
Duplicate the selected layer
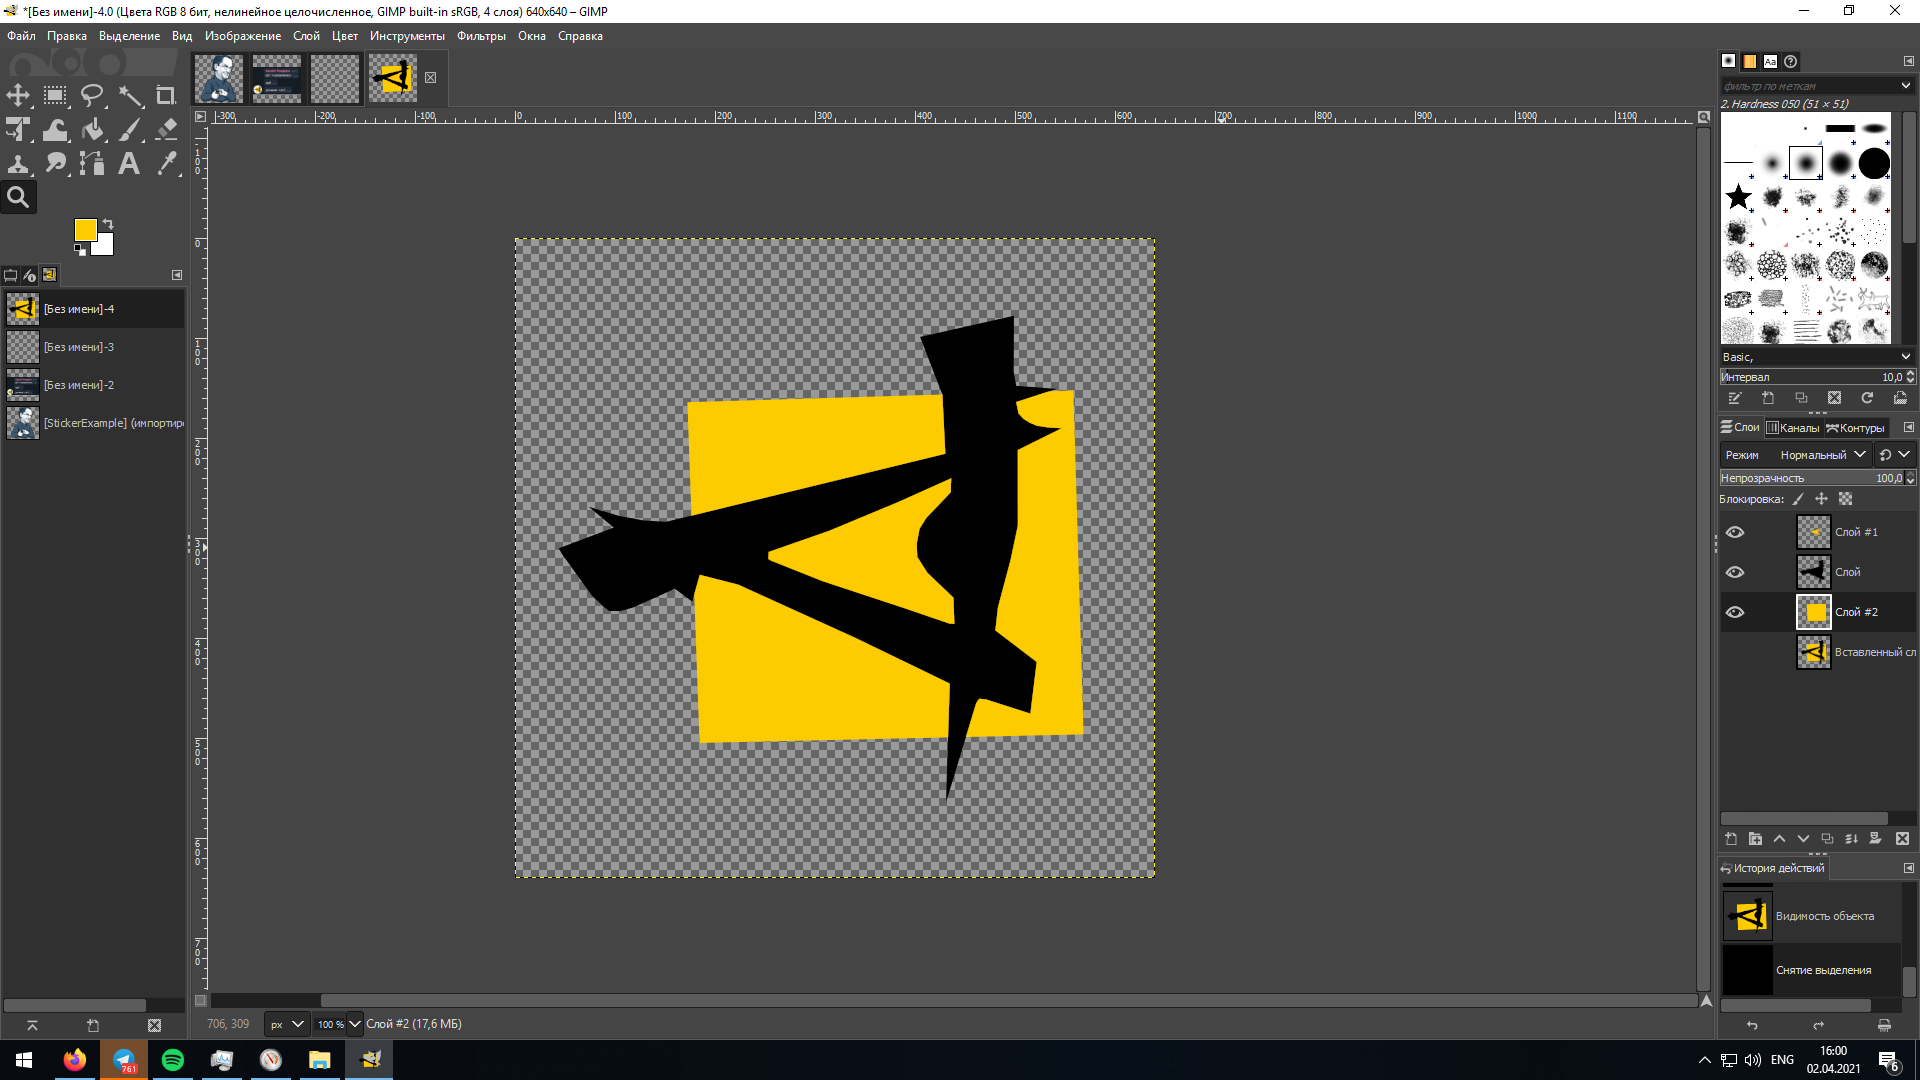(x=1827, y=839)
